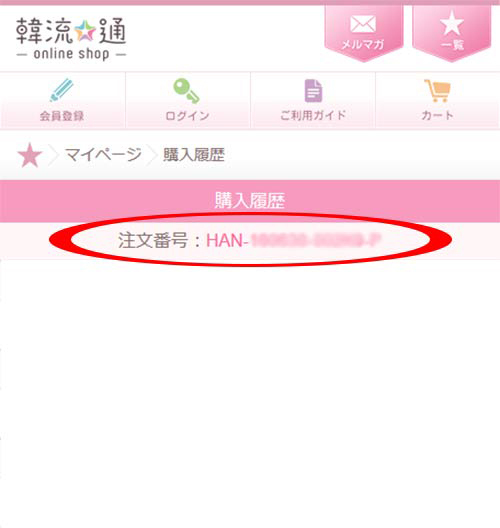Screen dimensions: 500x528
Task: Click the green key login icon
Action: pos(186,91)
